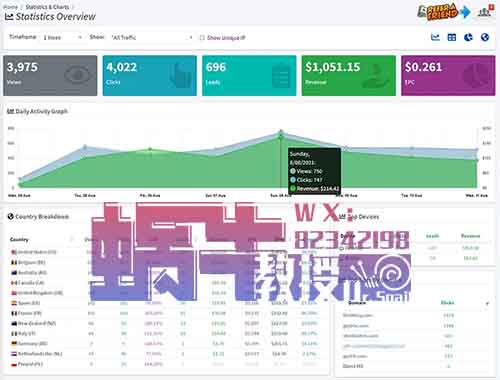Viewport: 500px width, 380px height.
Task: Open the $0.261 EPC card
Action: (448, 76)
